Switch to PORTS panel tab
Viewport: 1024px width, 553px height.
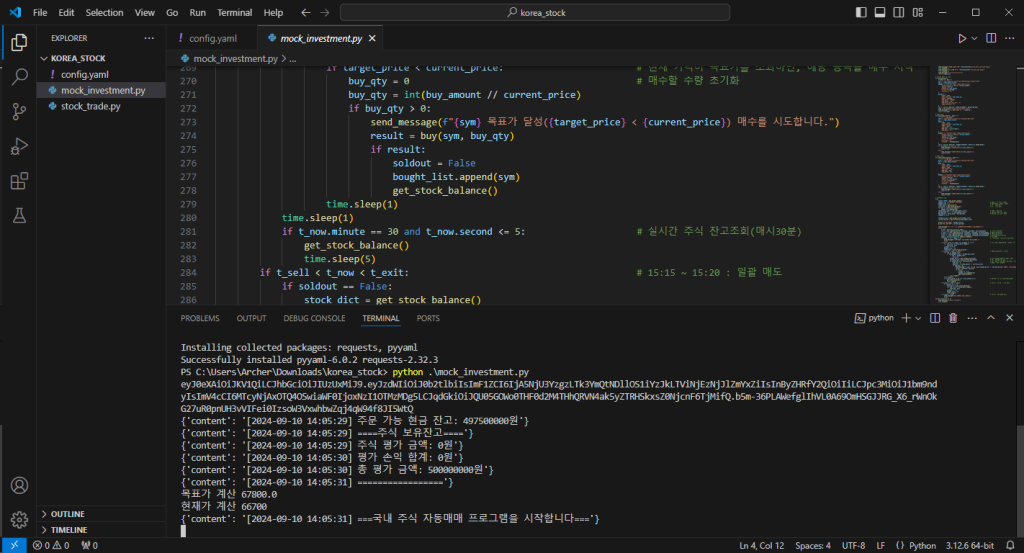point(428,318)
